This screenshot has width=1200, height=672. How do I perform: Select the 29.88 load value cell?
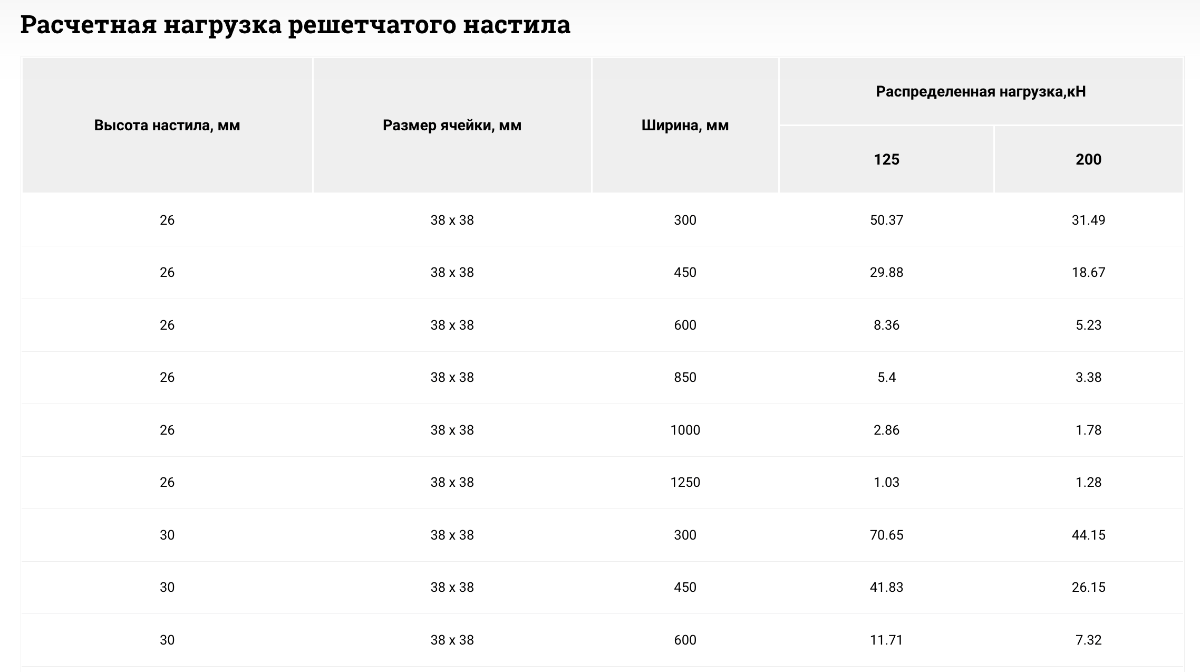tap(886, 273)
